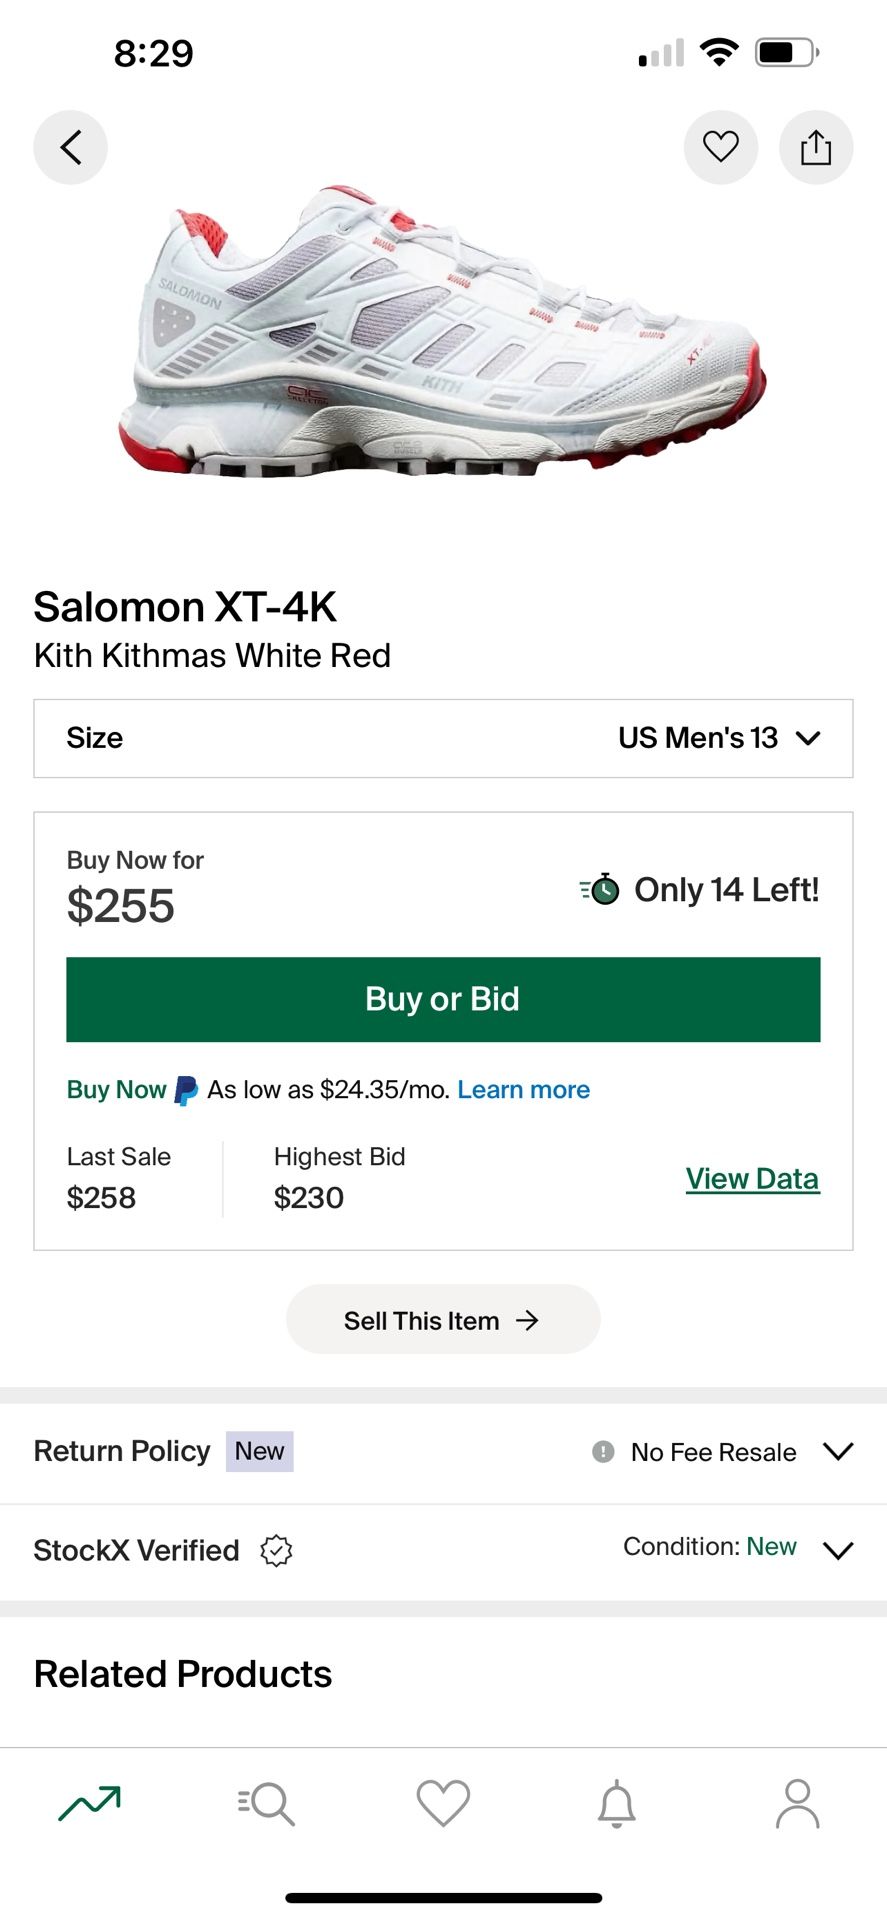Tap the StockX Verified badge icon

click(276, 1551)
